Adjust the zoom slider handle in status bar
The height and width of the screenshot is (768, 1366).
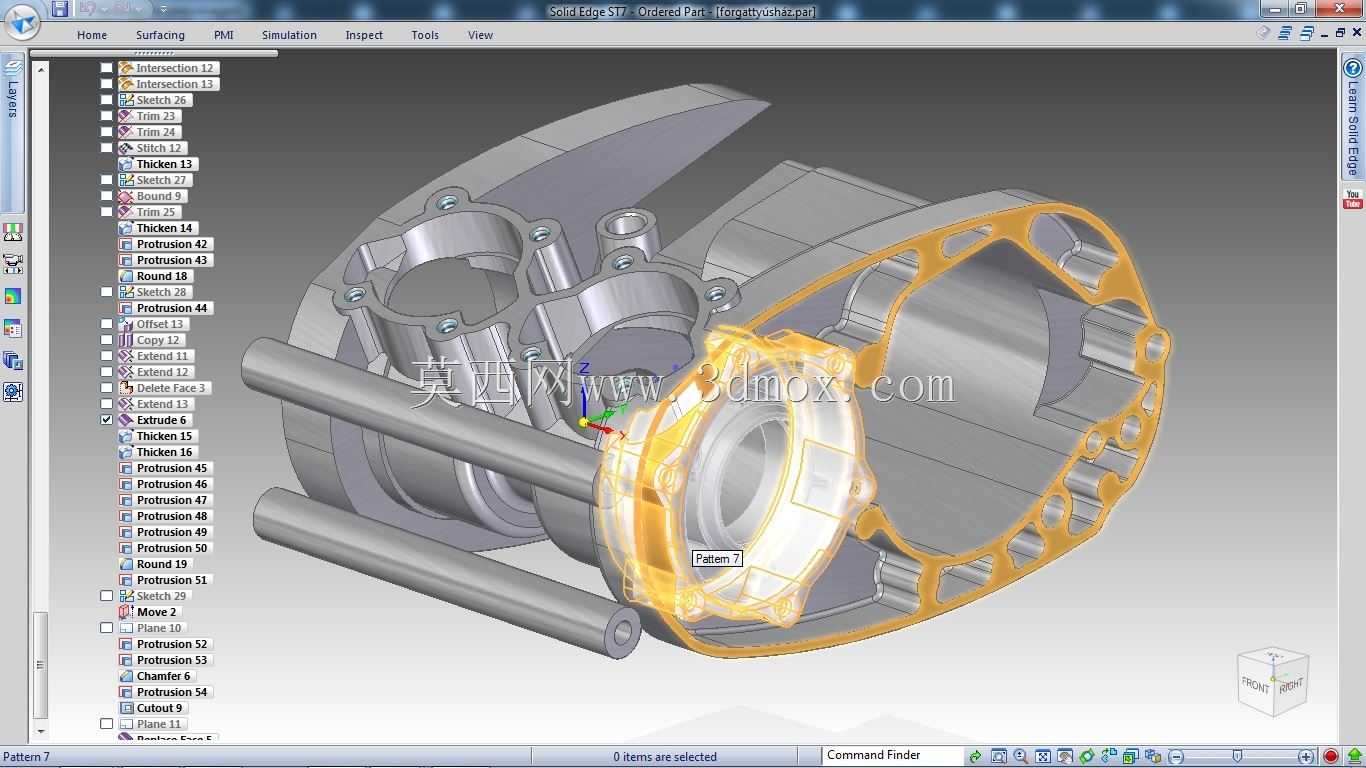coord(1237,757)
